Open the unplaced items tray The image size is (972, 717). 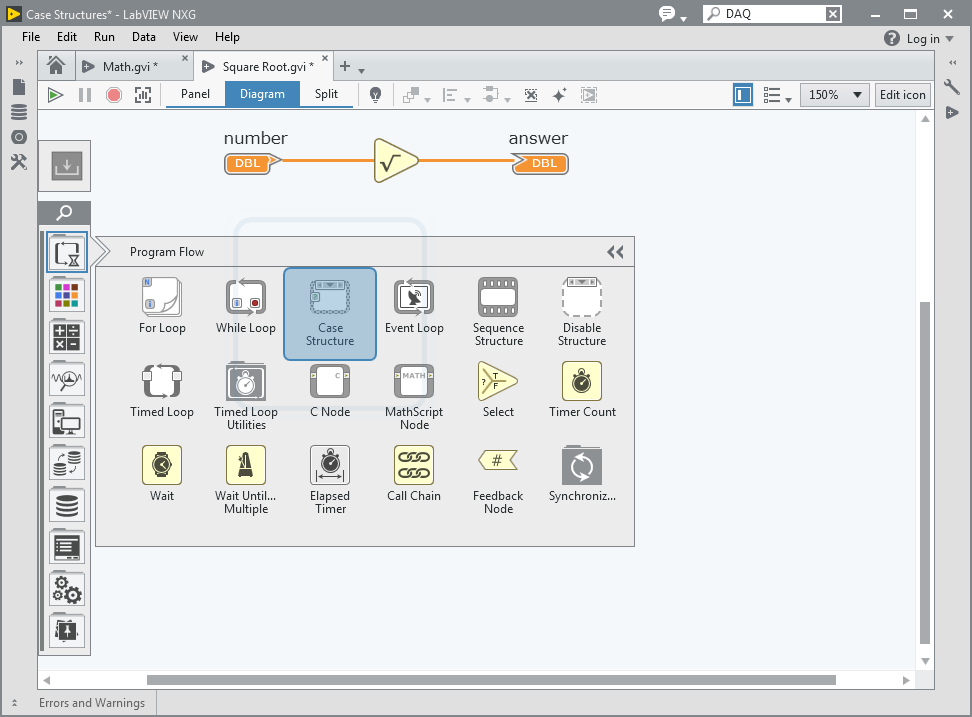(x=65, y=166)
